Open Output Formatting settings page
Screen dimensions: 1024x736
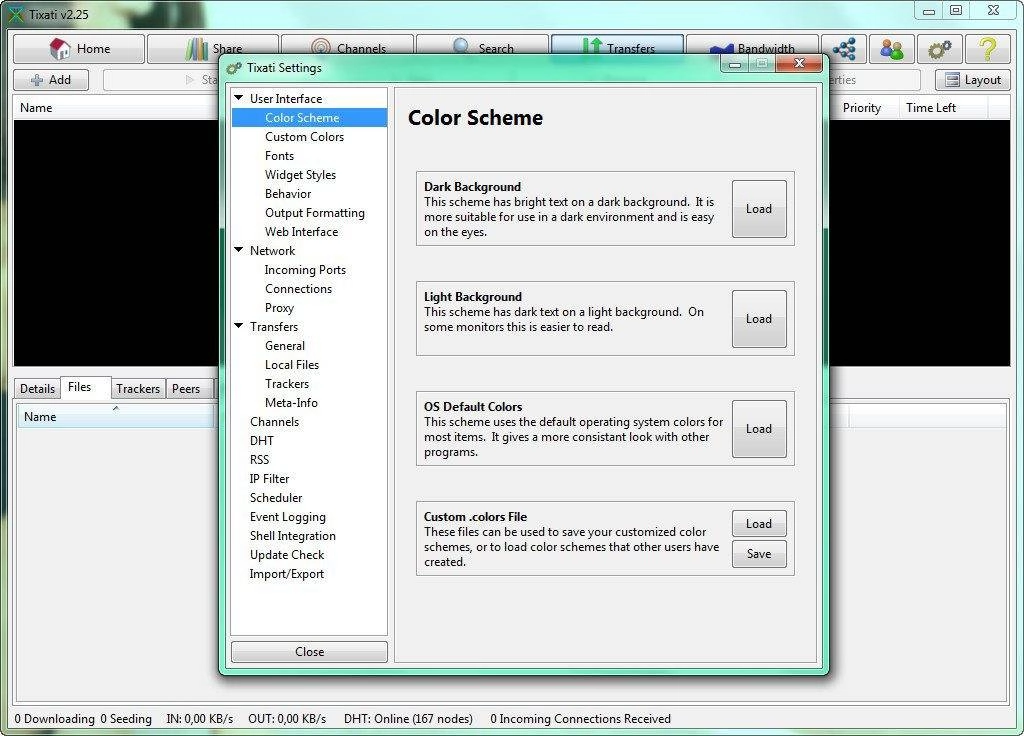pos(315,213)
